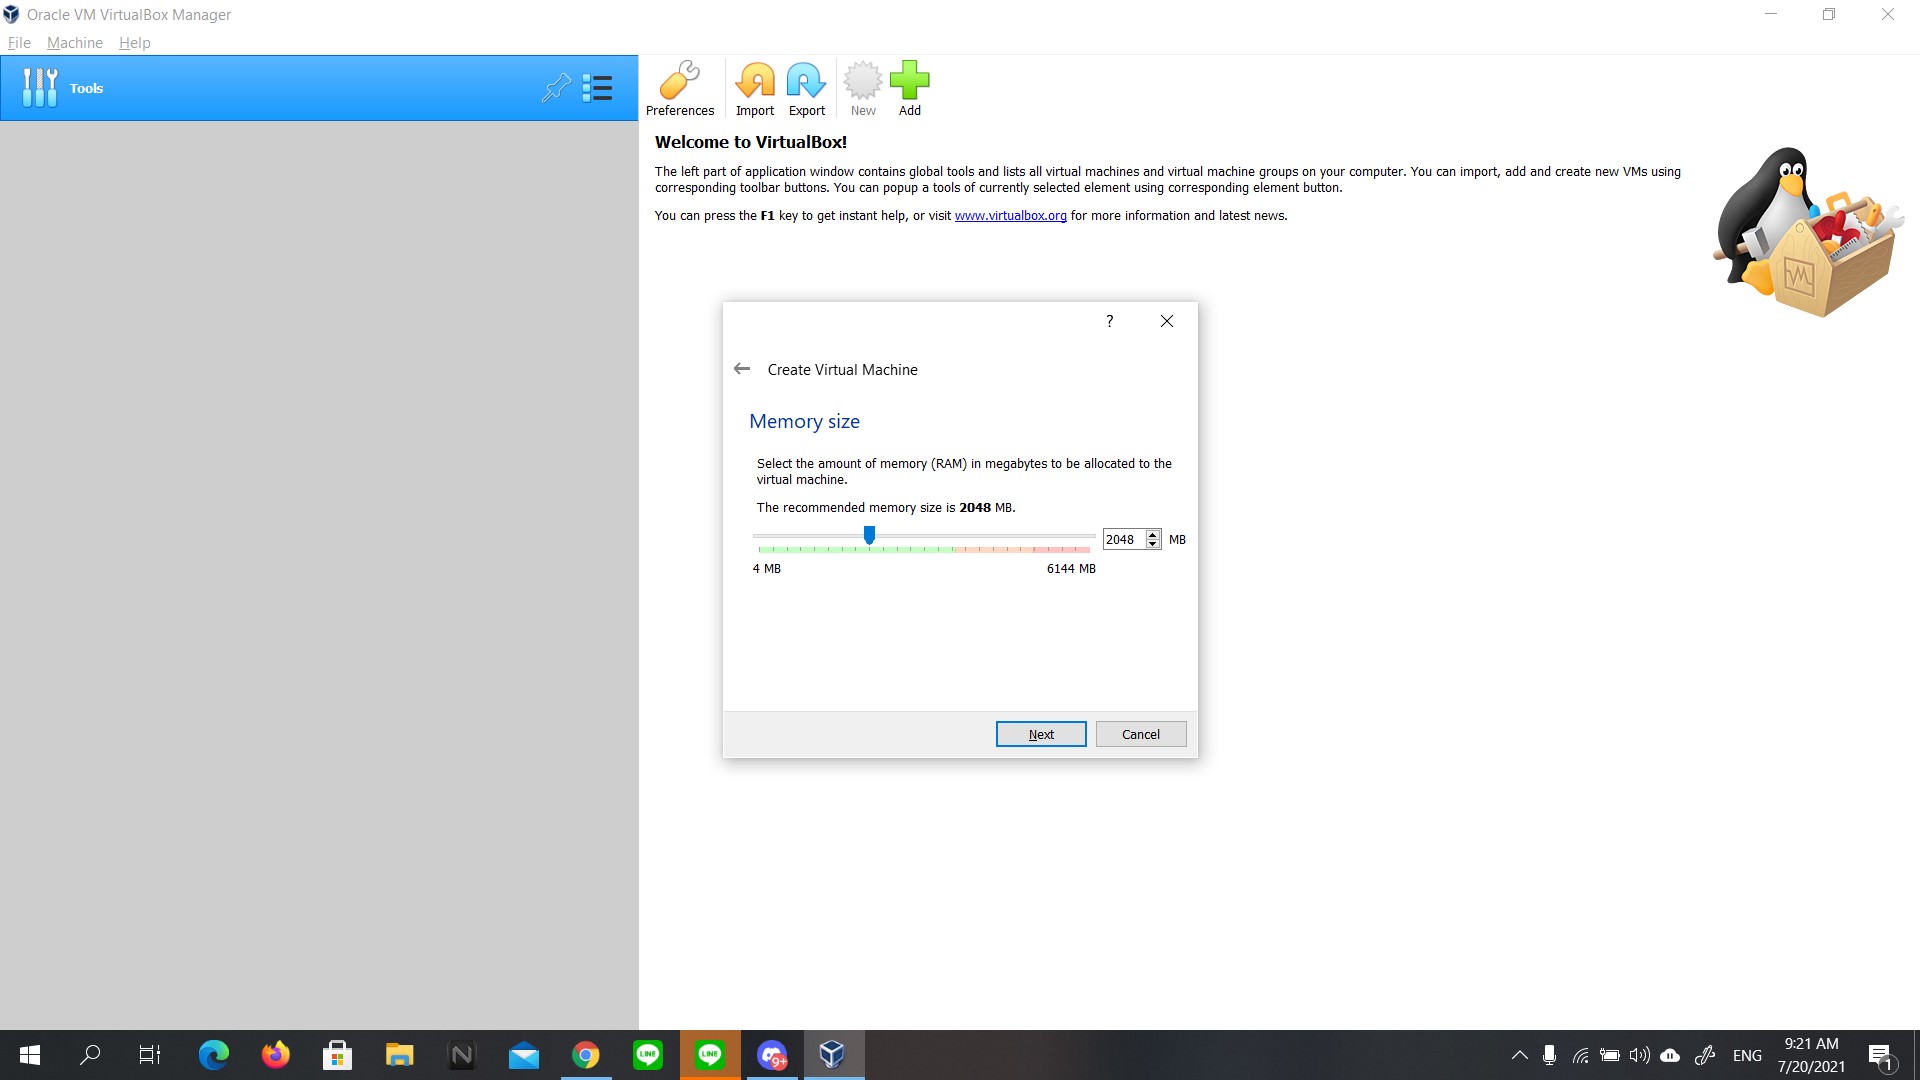
Task: Open the Preferences toolbar icon
Action: pyautogui.click(x=680, y=89)
